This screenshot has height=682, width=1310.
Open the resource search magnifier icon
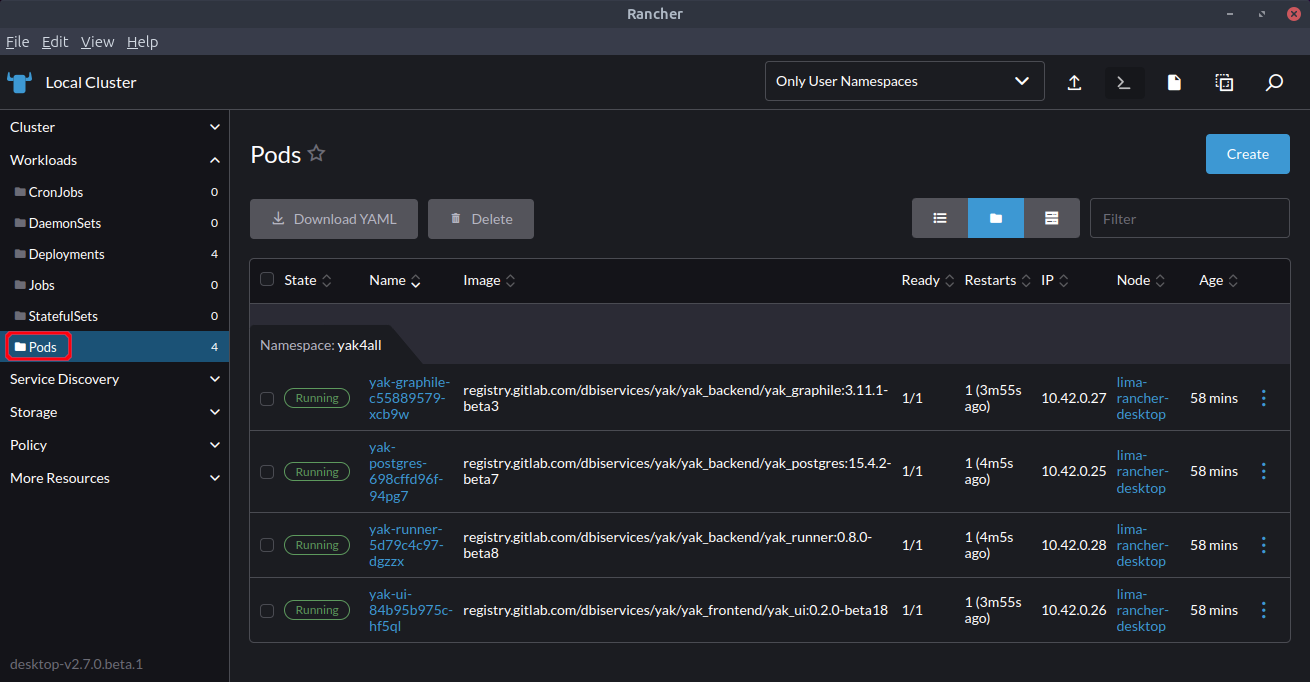(1274, 82)
